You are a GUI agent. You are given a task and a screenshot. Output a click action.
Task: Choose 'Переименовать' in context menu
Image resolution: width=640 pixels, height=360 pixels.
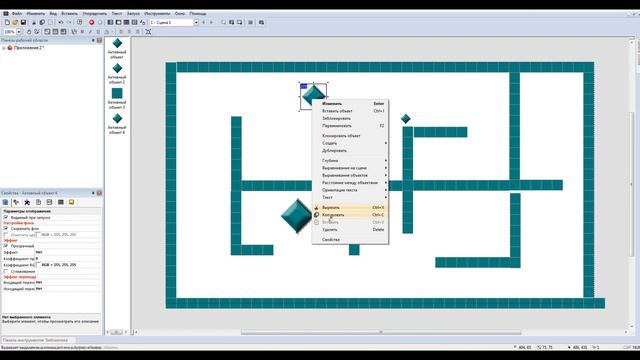click(x=350, y=126)
